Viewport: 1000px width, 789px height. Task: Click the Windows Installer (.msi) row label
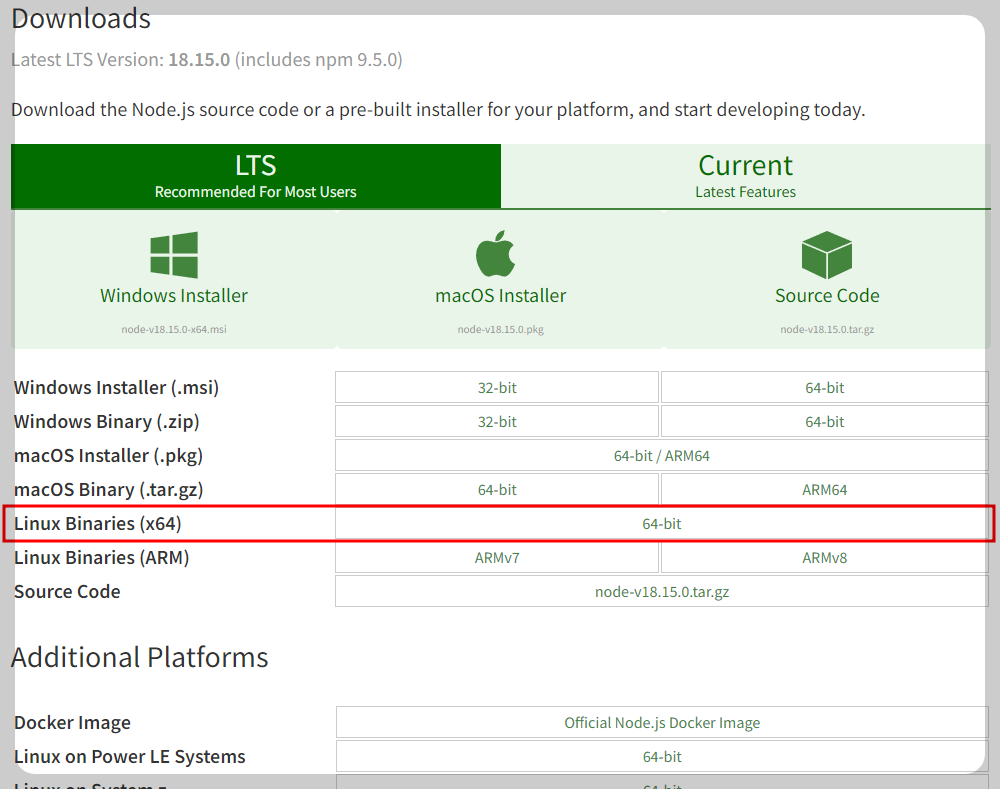point(116,387)
